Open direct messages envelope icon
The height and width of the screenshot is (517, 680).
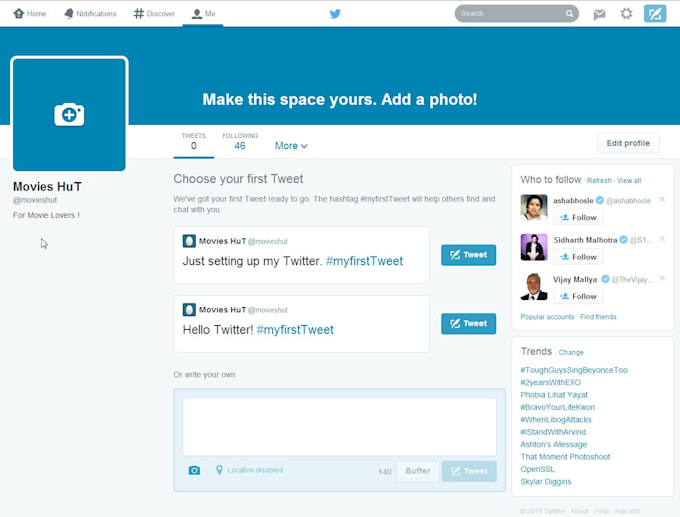click(x=599, y=14)
